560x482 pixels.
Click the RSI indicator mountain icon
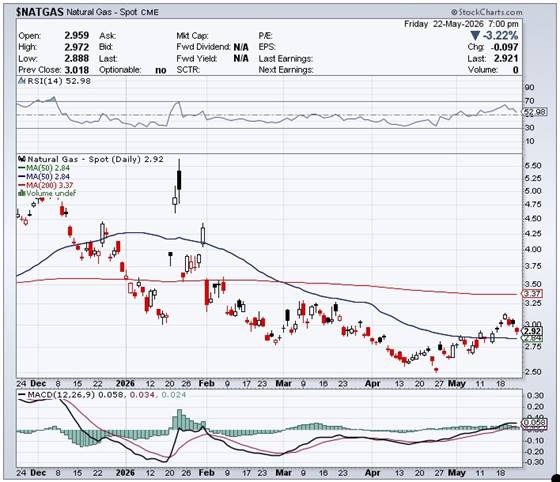tap(22, 81)
